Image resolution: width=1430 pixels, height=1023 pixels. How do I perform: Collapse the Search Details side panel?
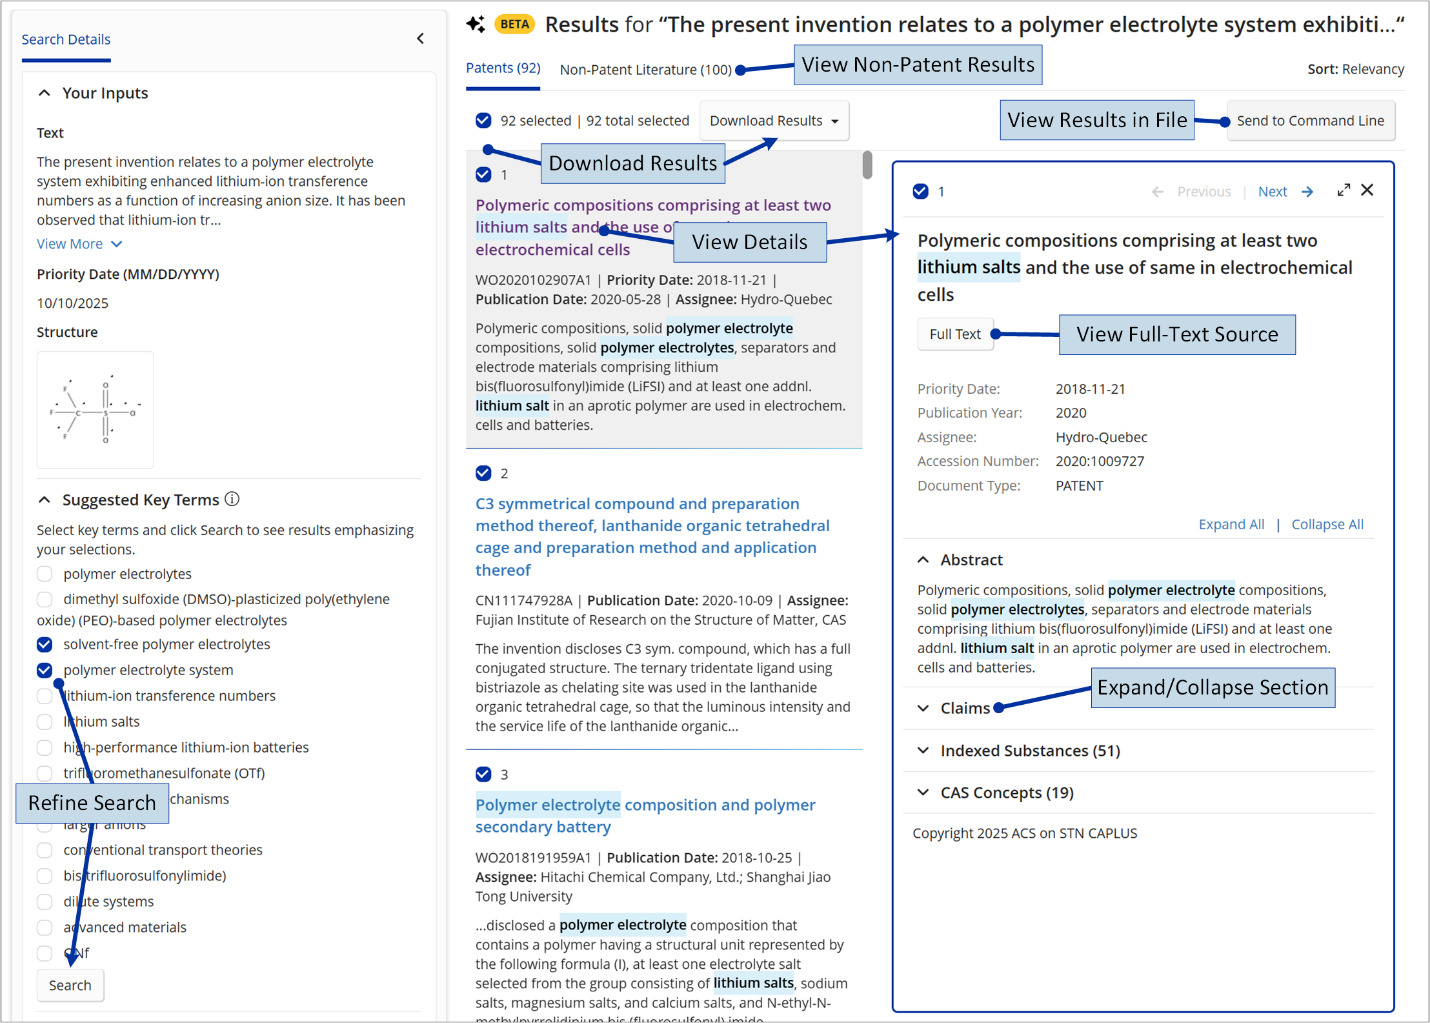(x=420, y=39)
